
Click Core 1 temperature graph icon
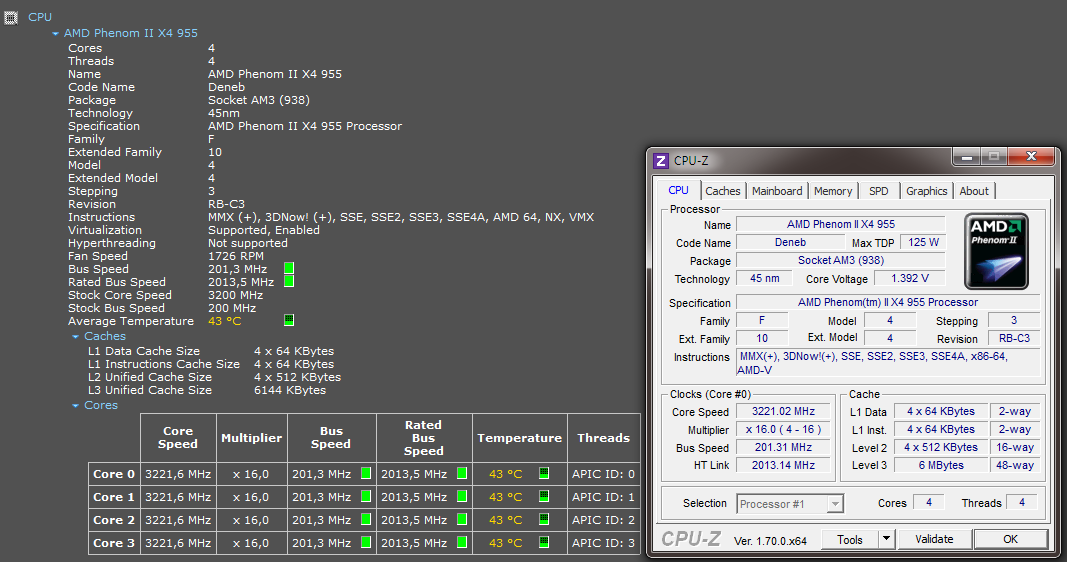click(544, 496)
